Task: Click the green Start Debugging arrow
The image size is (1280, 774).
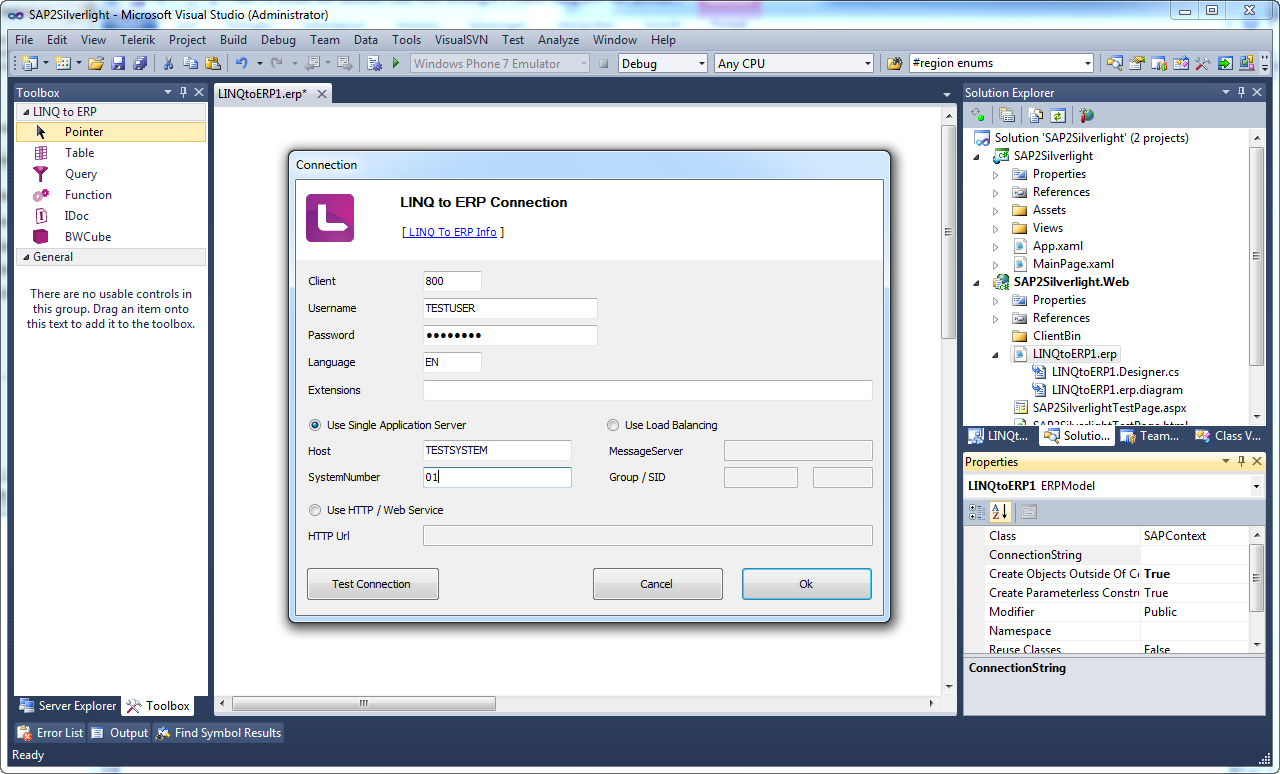Action: click(x=396, y=63)
